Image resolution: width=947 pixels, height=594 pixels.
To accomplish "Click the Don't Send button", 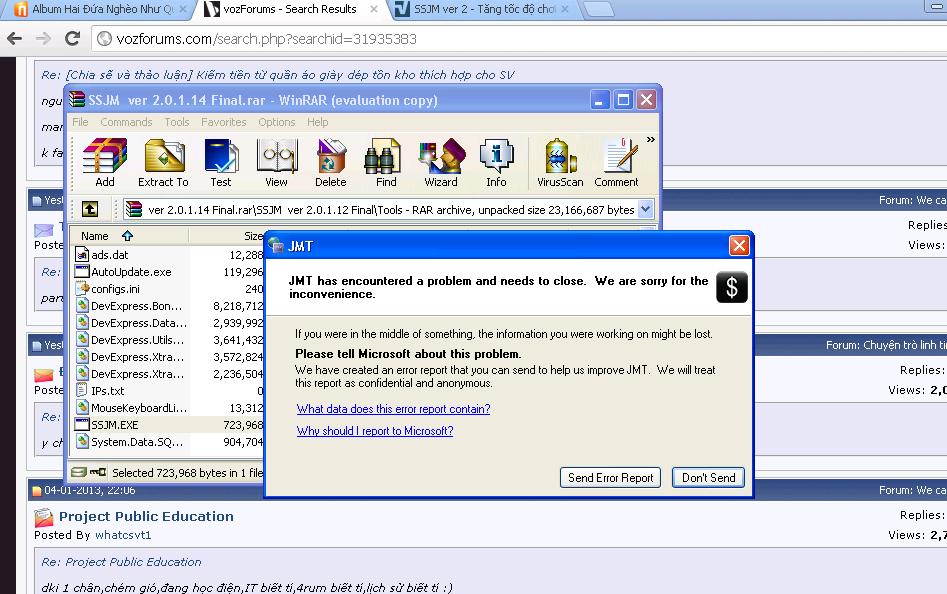I will [708, 477].
